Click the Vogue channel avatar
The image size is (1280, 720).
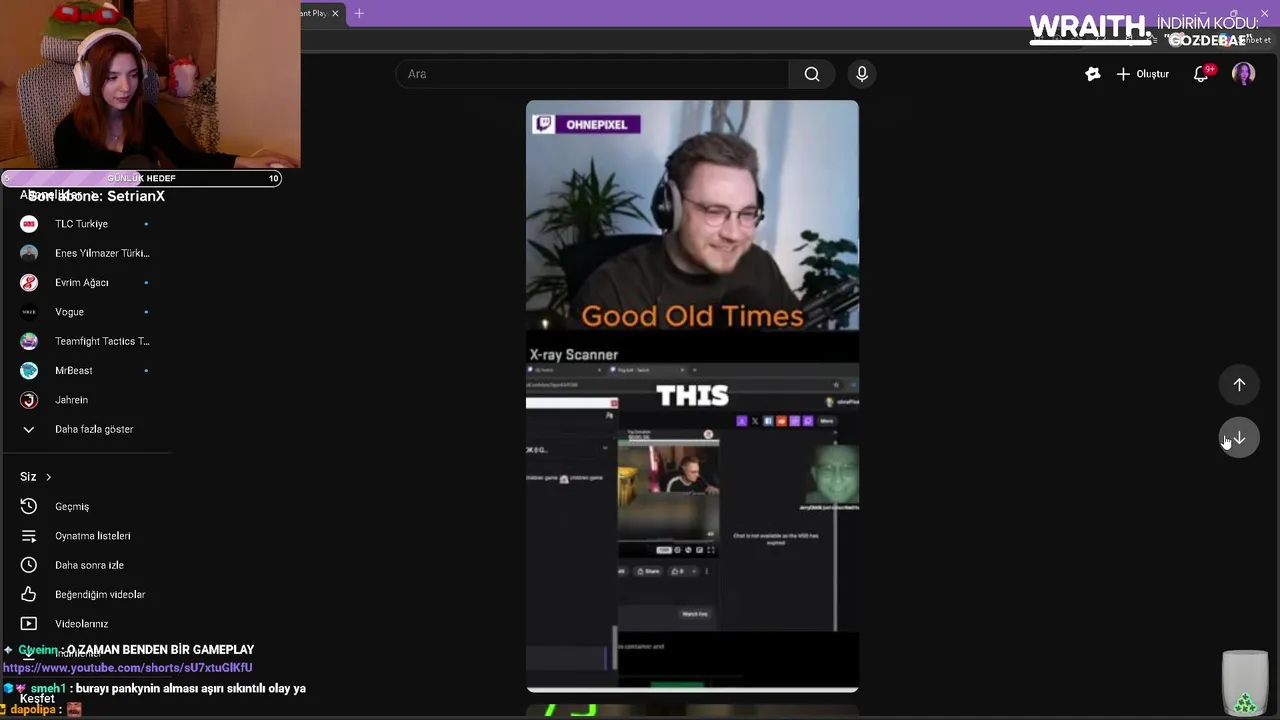(x=29, y=312)
